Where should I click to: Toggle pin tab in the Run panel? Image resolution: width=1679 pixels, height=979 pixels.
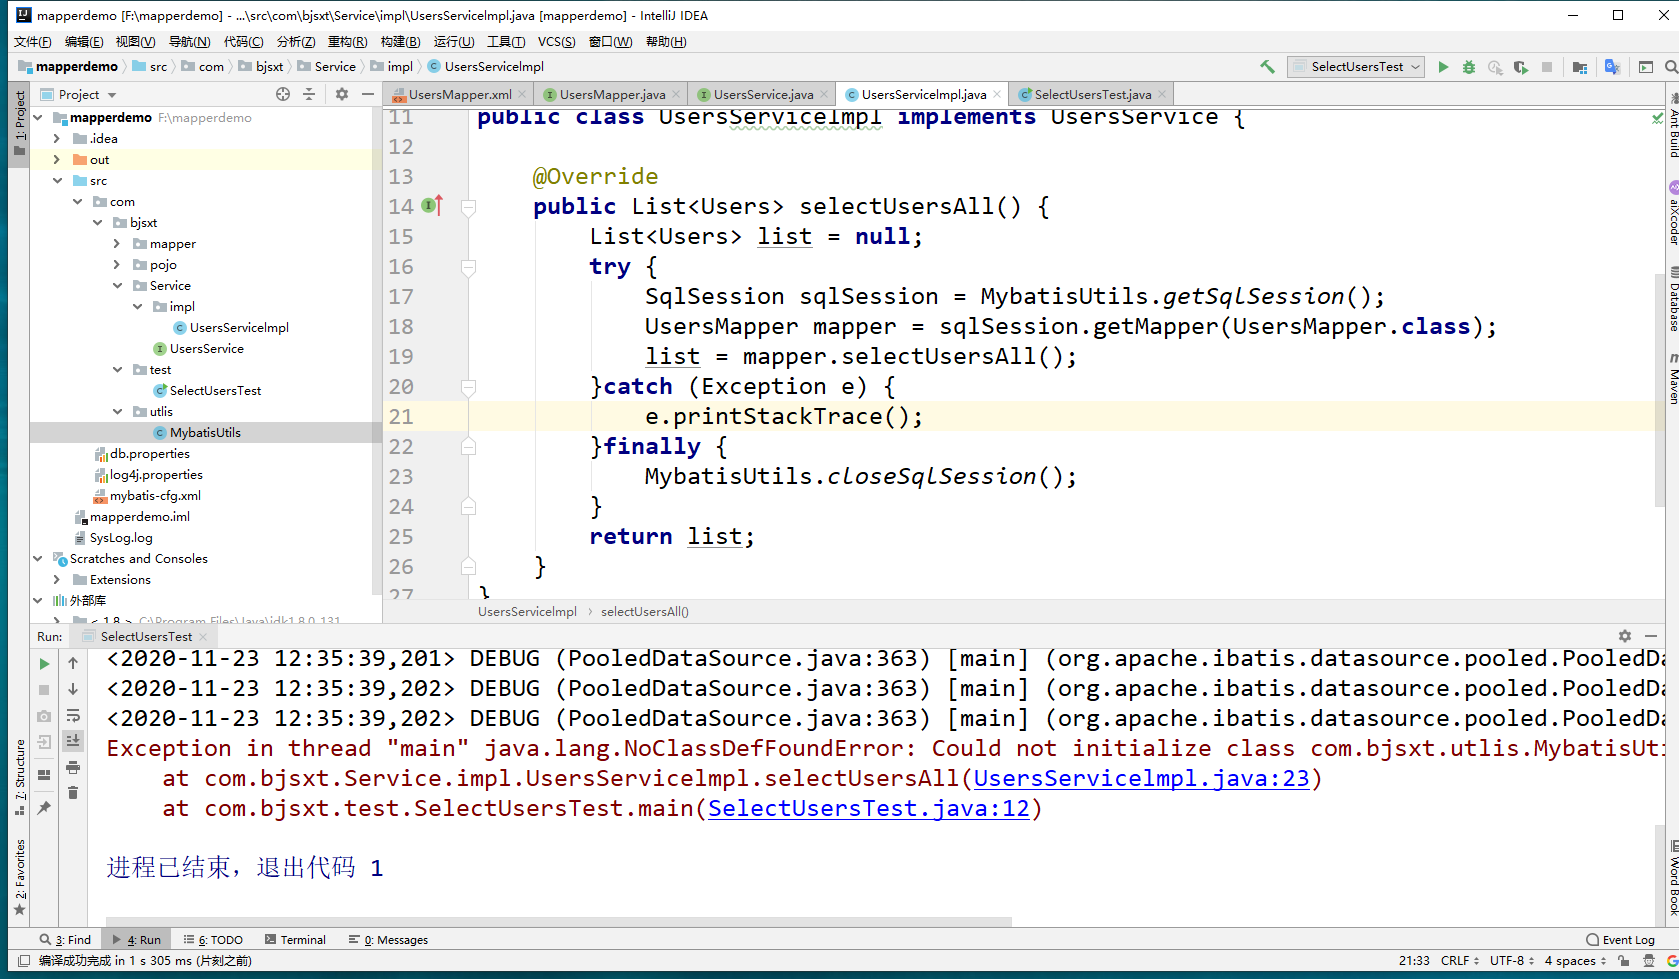[x=44, y=808]
